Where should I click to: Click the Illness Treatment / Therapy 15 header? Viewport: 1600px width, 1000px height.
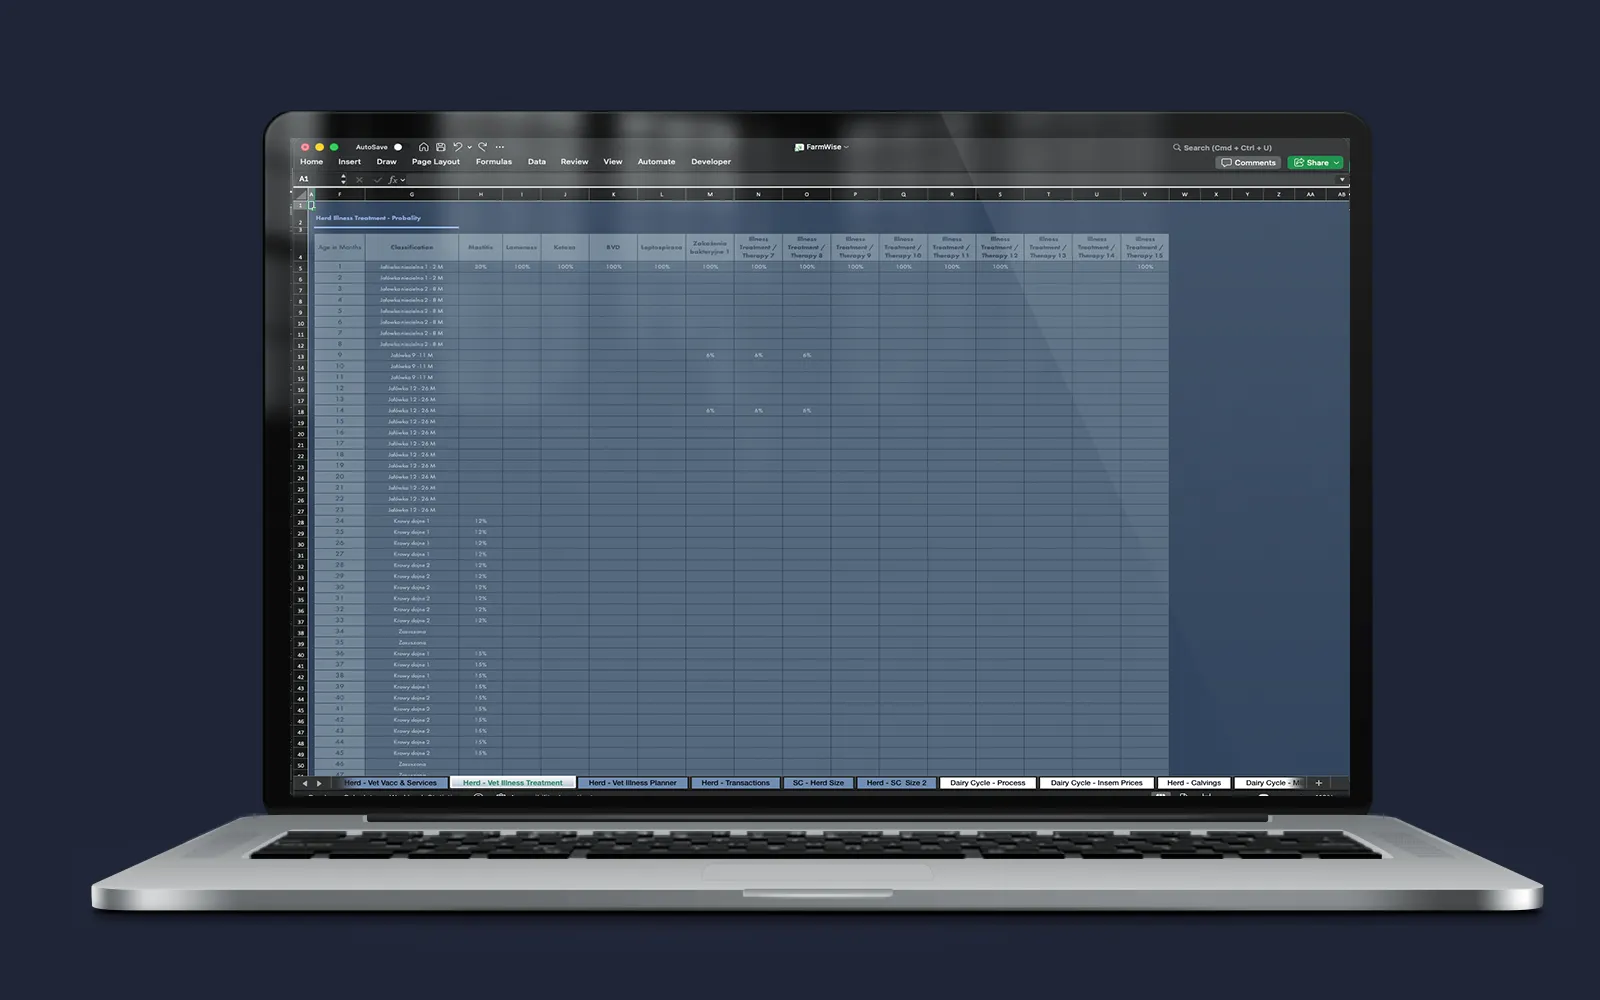[1145, 247]
